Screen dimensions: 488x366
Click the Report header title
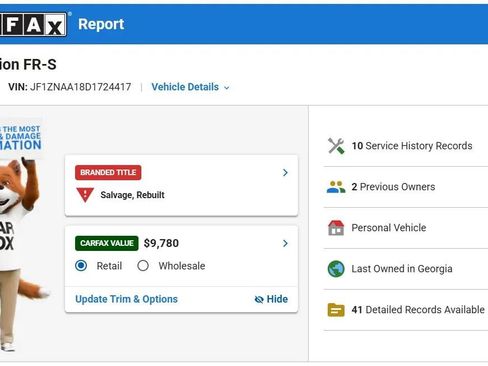tap(101, 24)
